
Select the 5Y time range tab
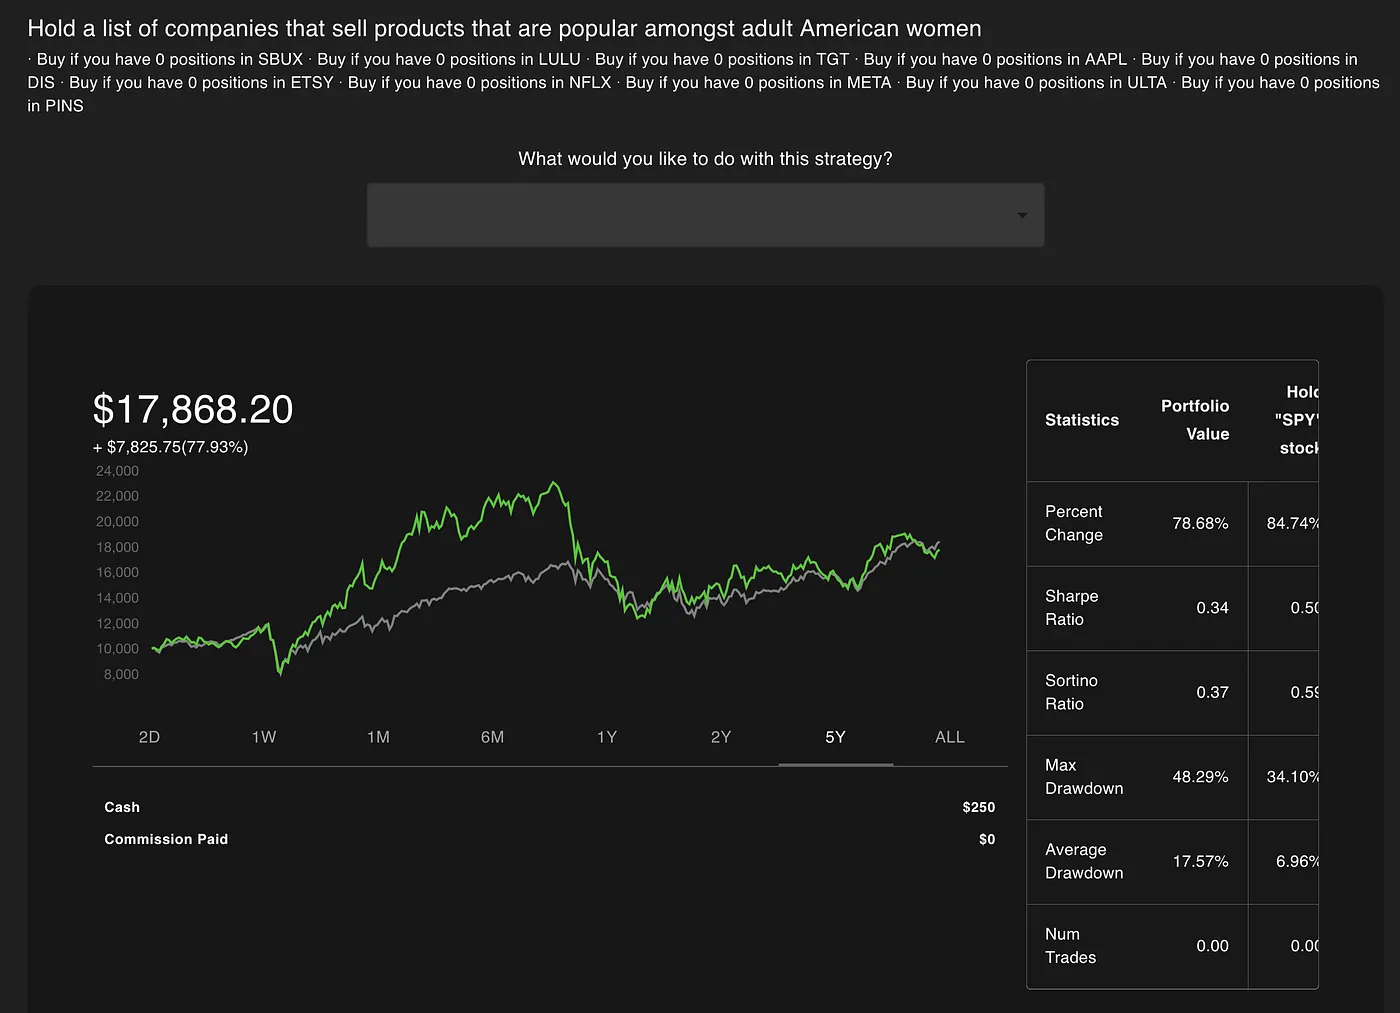[836, 737]
